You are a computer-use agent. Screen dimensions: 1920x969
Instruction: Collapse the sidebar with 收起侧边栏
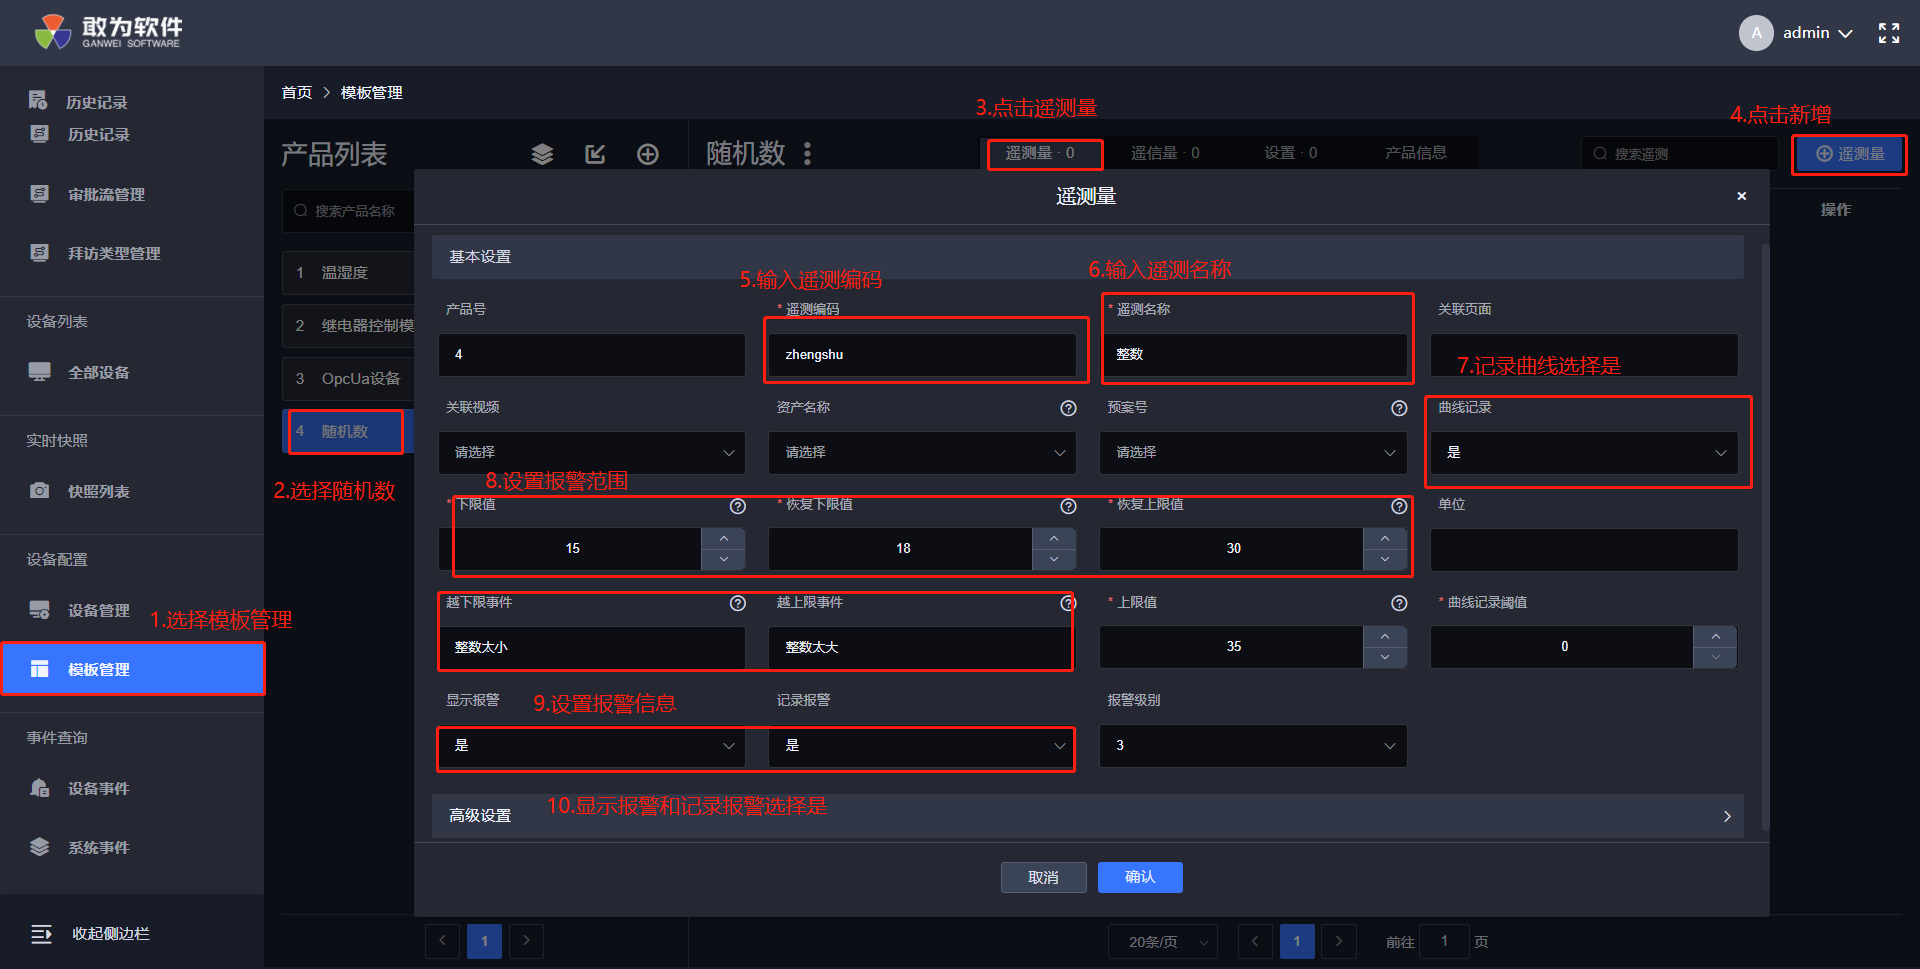point(110,934)
